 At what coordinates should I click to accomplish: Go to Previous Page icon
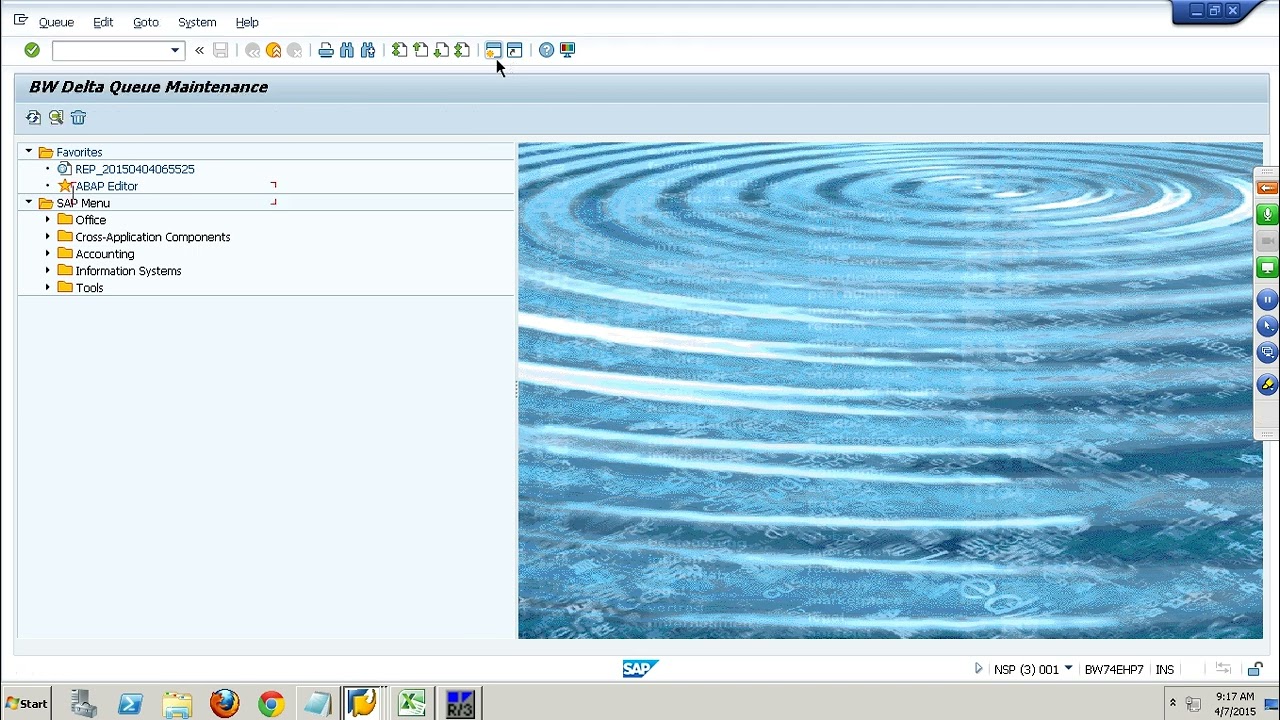click(x=420, y=50)
